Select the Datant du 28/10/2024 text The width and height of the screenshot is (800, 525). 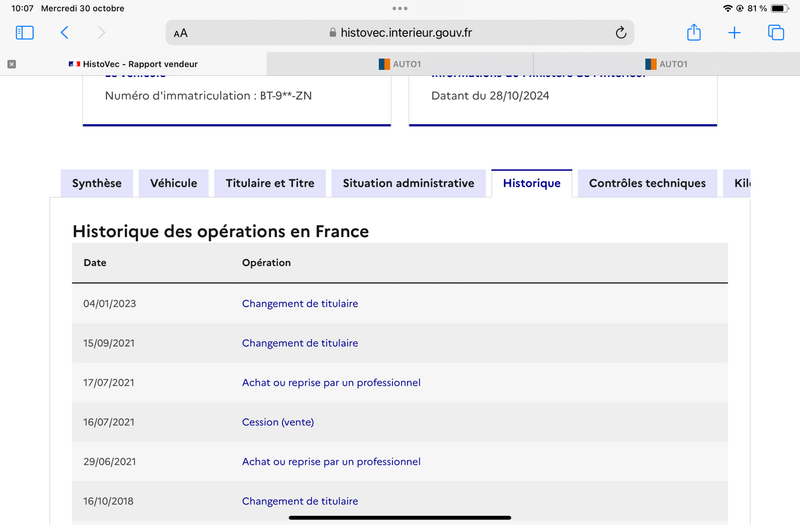490,96
